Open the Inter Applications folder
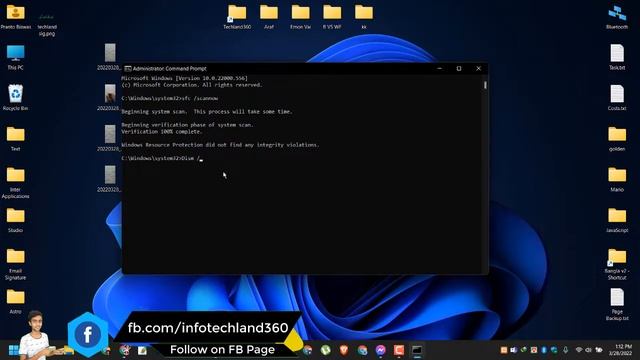This screenshot has height=360, width=640. (x=16, y=182)
